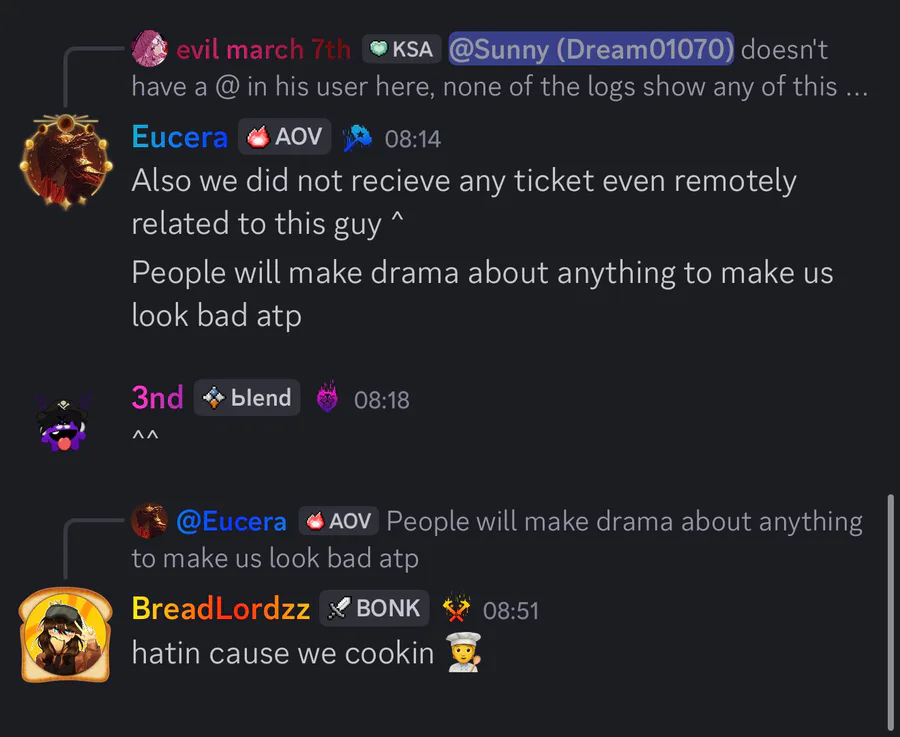This screenshot has width=900, height=737.
Task: Click the blue role icon next to Eucera
Action: pos(357,138)
